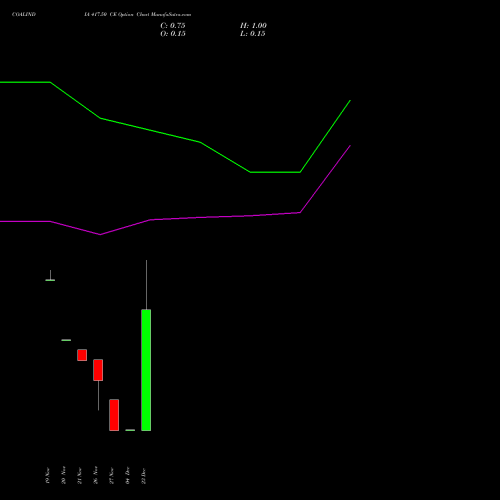The width and height of the screenshot is (500, 500).
Task: Click the tall green candlestick for 22 Dec
Action: click(146, 370)
